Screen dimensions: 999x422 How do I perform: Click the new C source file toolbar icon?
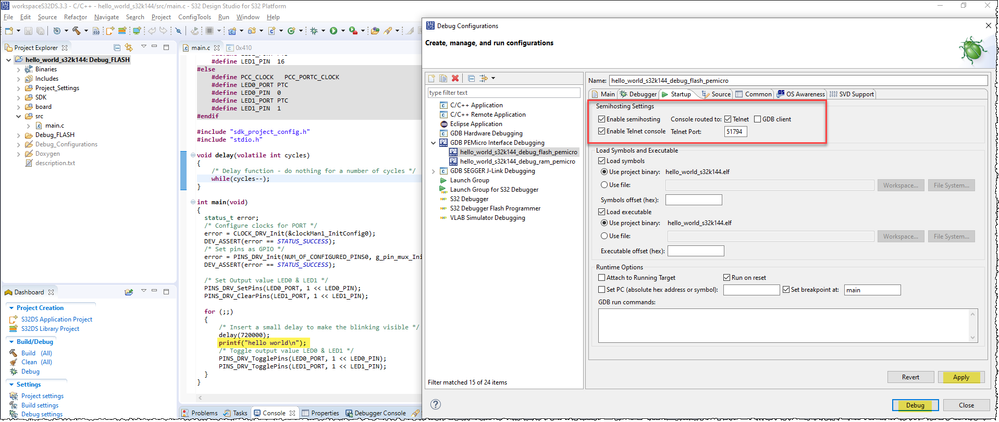click(x=272, y=31)
